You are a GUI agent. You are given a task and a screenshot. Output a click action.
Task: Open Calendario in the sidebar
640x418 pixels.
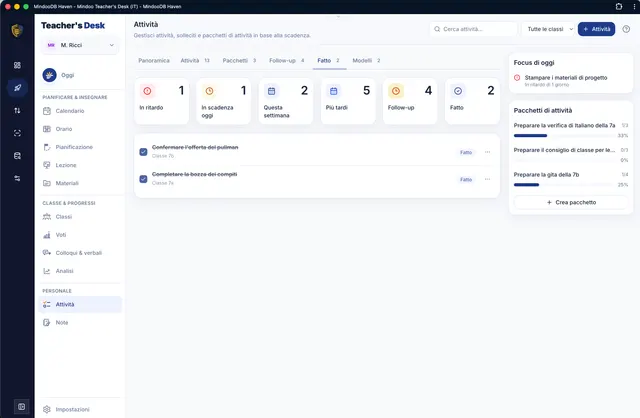(80, 111)
